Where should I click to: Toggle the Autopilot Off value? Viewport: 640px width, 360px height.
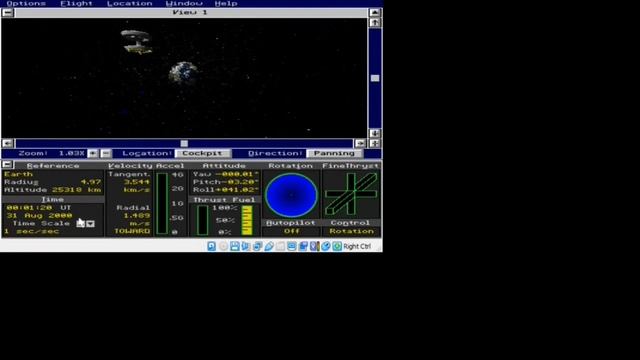click(x=292, y=231)
